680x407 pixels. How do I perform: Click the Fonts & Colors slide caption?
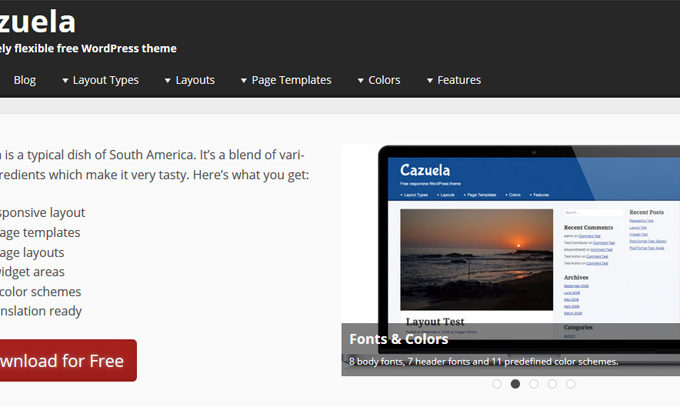(397, 338)
